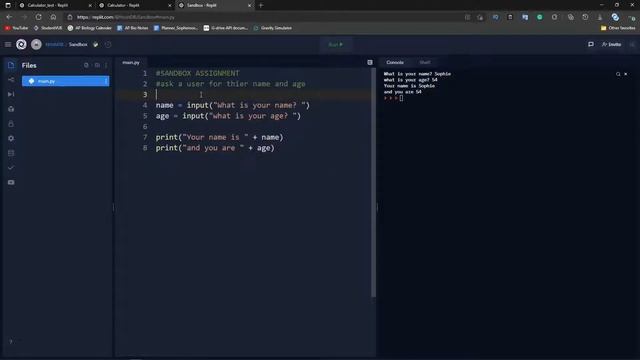The width and height of the screenshot is (640, 360).
Task: Click the username link before Sandbox
Action: tap(54, 44)
